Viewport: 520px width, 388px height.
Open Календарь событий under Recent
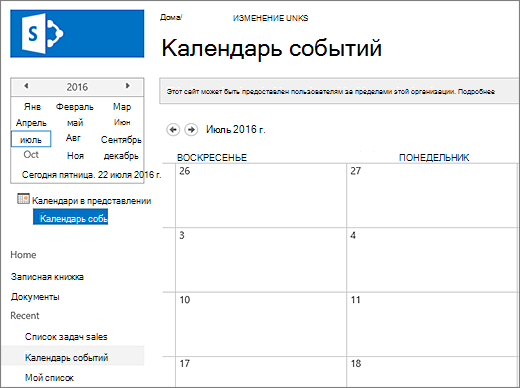[x=66, y=358]
